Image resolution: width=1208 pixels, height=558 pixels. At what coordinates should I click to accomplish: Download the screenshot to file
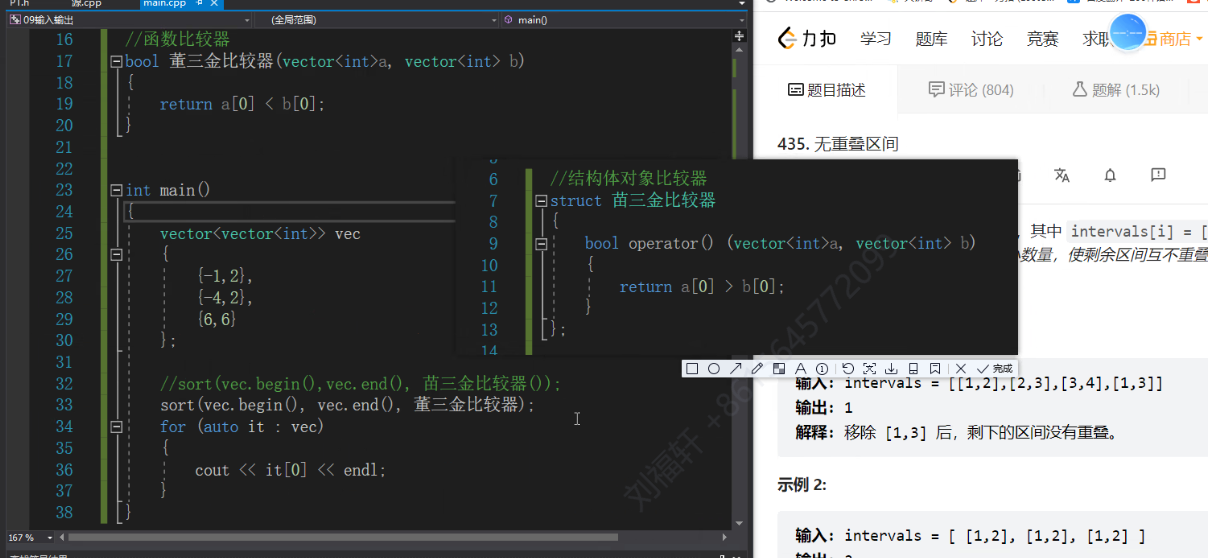tap(891, 369)
